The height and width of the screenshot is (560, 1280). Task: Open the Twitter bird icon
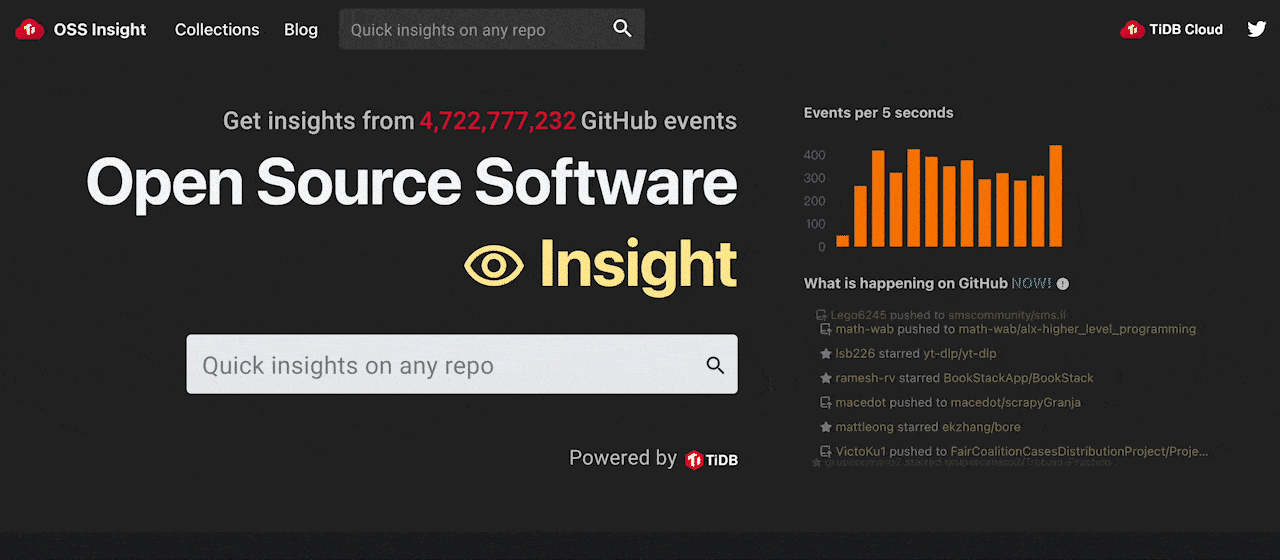1257,29
